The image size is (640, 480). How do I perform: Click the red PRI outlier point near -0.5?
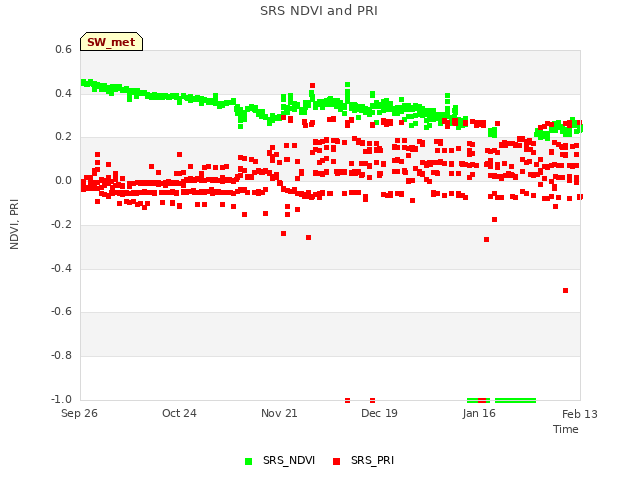565,291
